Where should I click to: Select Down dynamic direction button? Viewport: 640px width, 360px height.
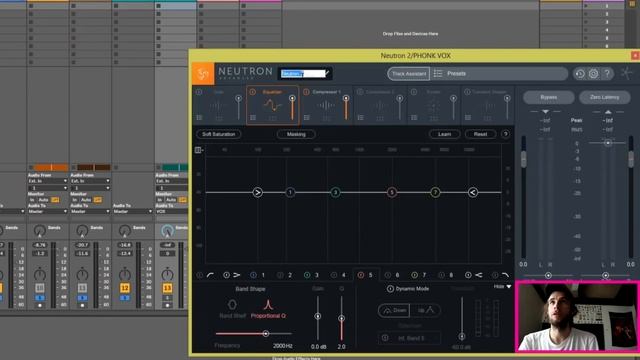point(394,310)
